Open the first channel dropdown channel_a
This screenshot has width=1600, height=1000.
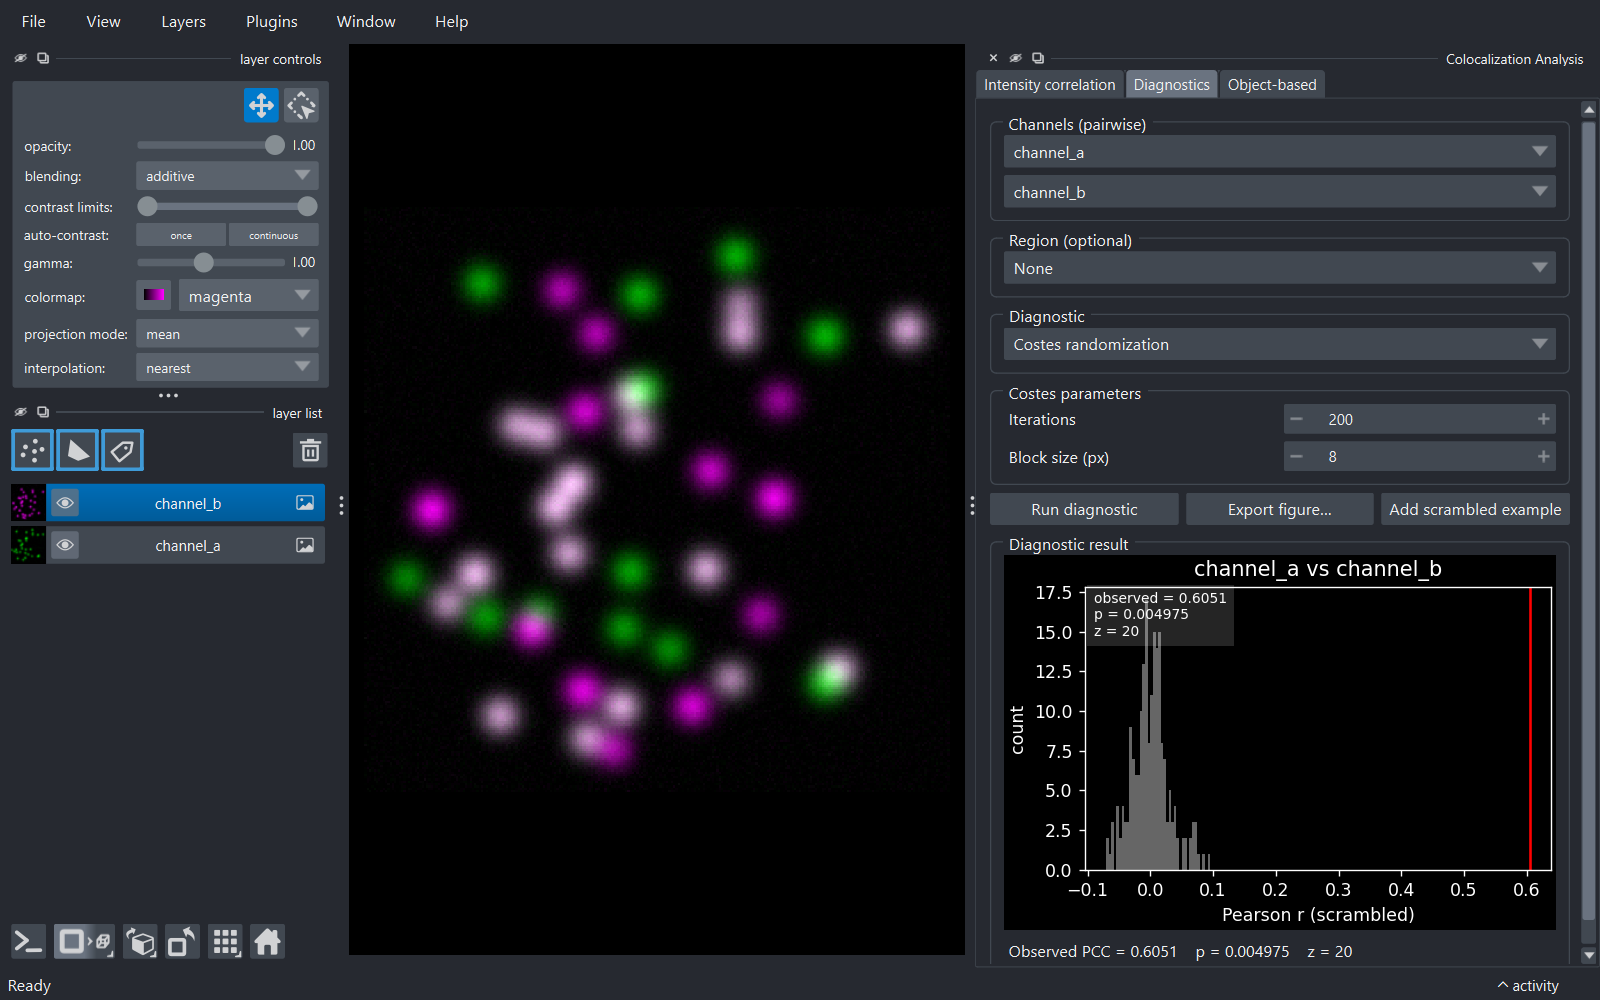click(1279, 152)
